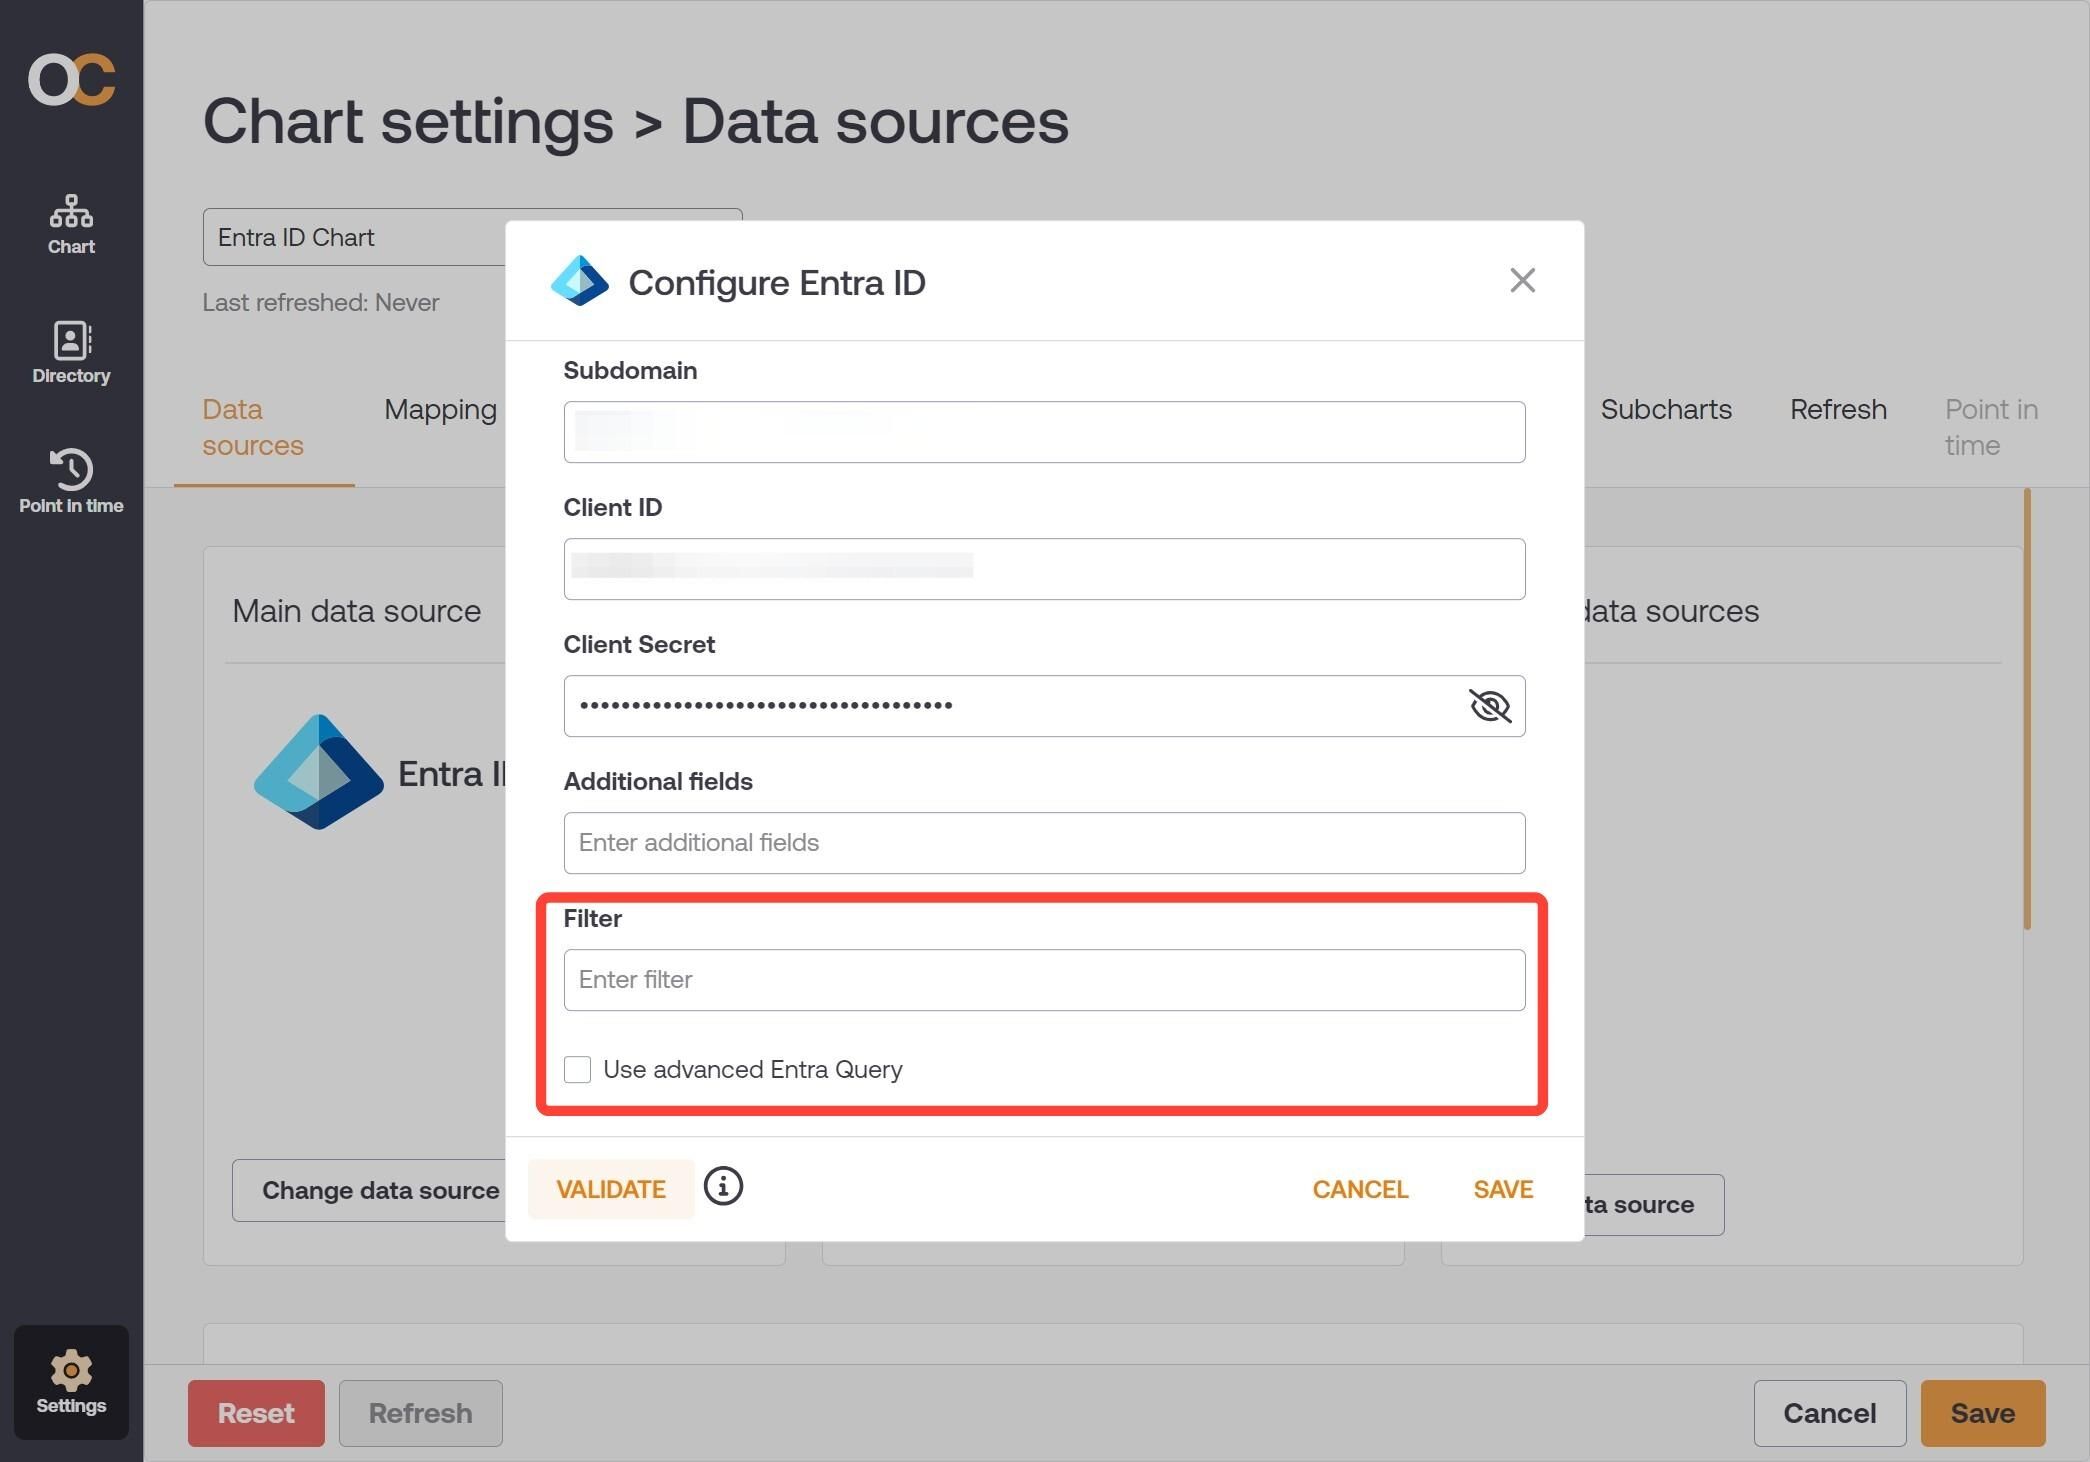Close the Configure Entra ID dialog
Image resolution: width=2090 pixels, height=1462 pixels.
tap(1522, 280)
